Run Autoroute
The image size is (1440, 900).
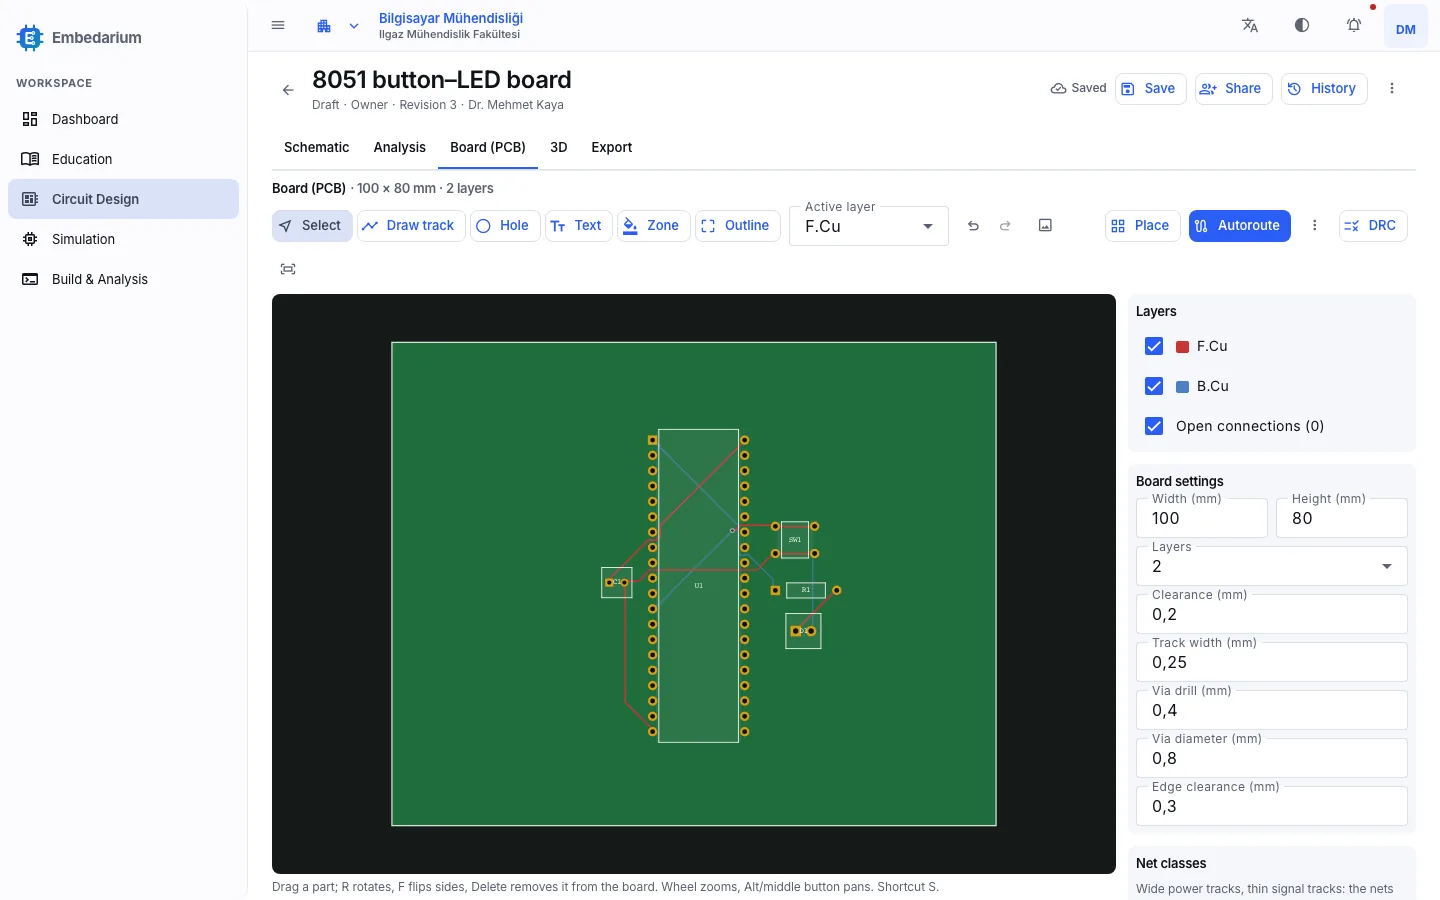coord(1240,226)
